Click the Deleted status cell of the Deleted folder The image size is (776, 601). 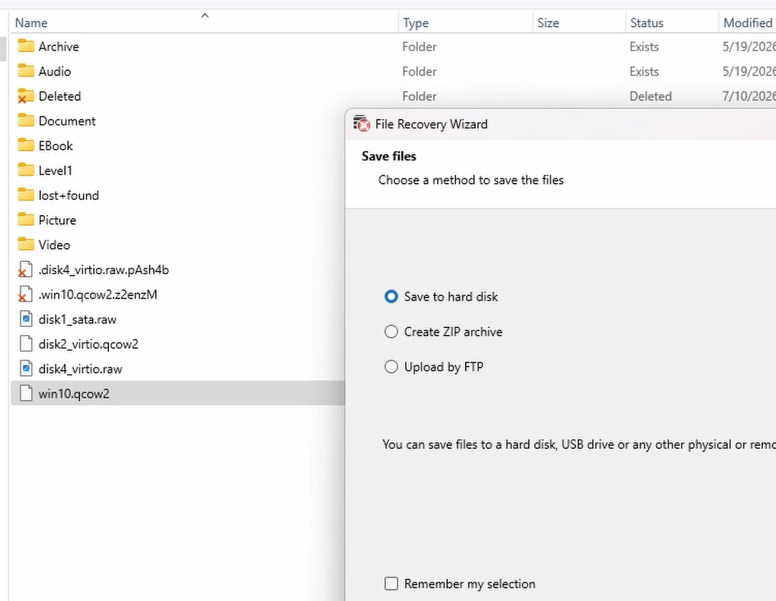[x=650, y=96]
